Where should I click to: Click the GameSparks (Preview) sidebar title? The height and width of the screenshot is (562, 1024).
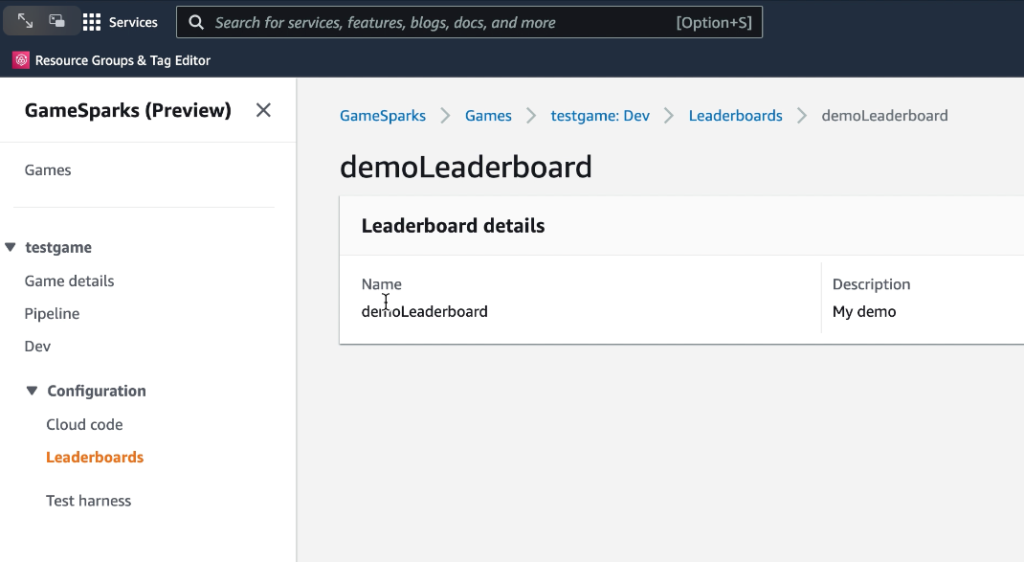pos(128,110)
